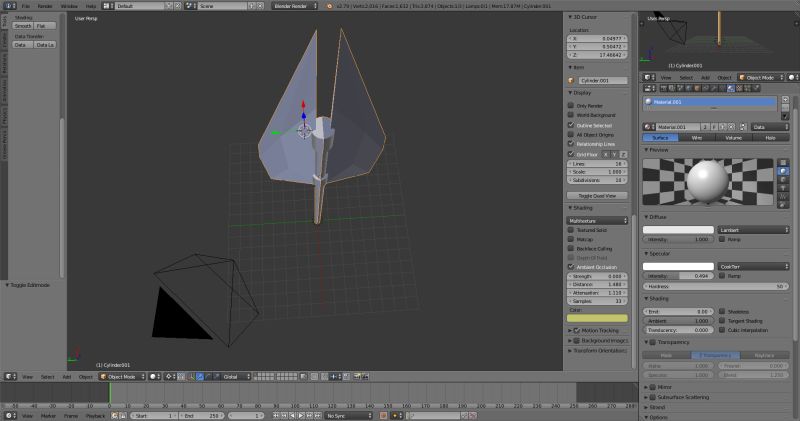The width and height of the screenshot is (800, 421).
Task: Adjust the Hardness slider
Action: (x=716, y=286)
